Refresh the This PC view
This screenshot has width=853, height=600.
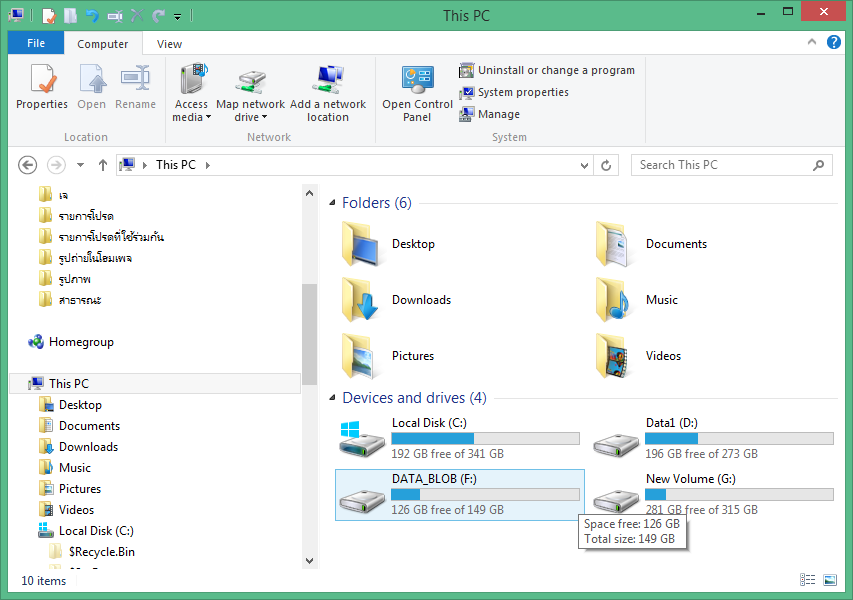point(606,165)
